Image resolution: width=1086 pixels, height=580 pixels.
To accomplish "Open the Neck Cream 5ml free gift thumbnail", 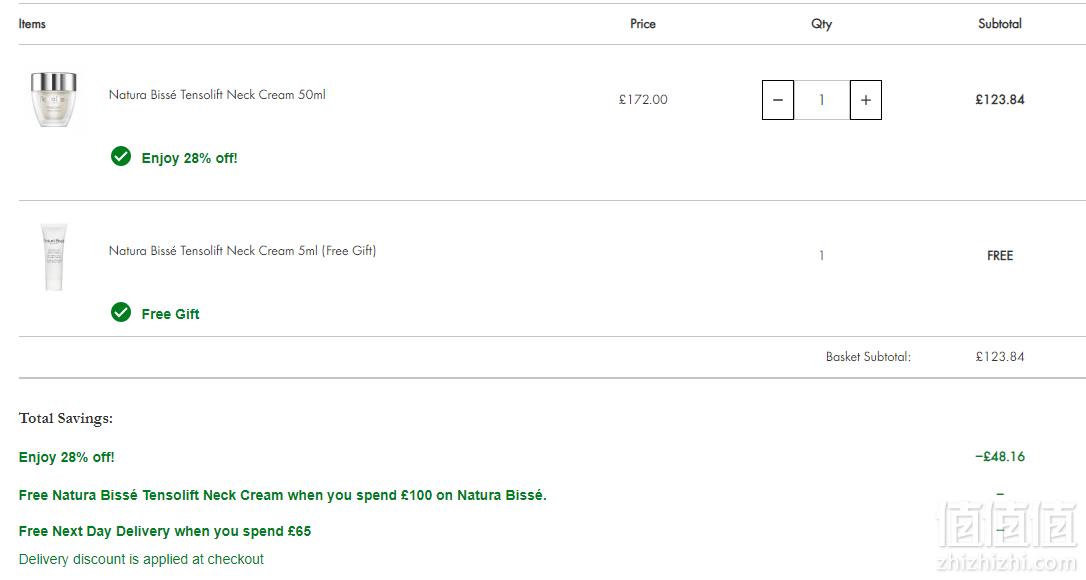I will (54, 256).
